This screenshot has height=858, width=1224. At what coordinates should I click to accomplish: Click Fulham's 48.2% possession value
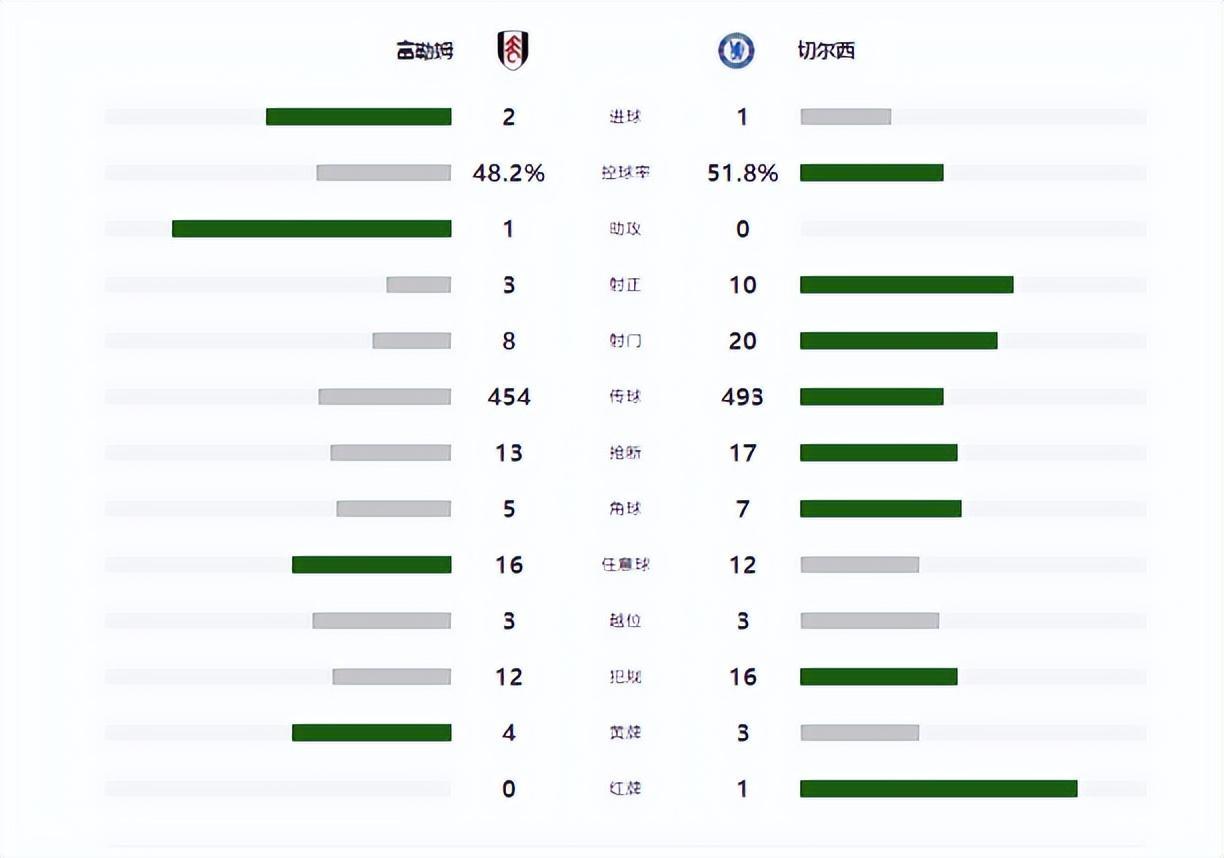coord(508,173)
